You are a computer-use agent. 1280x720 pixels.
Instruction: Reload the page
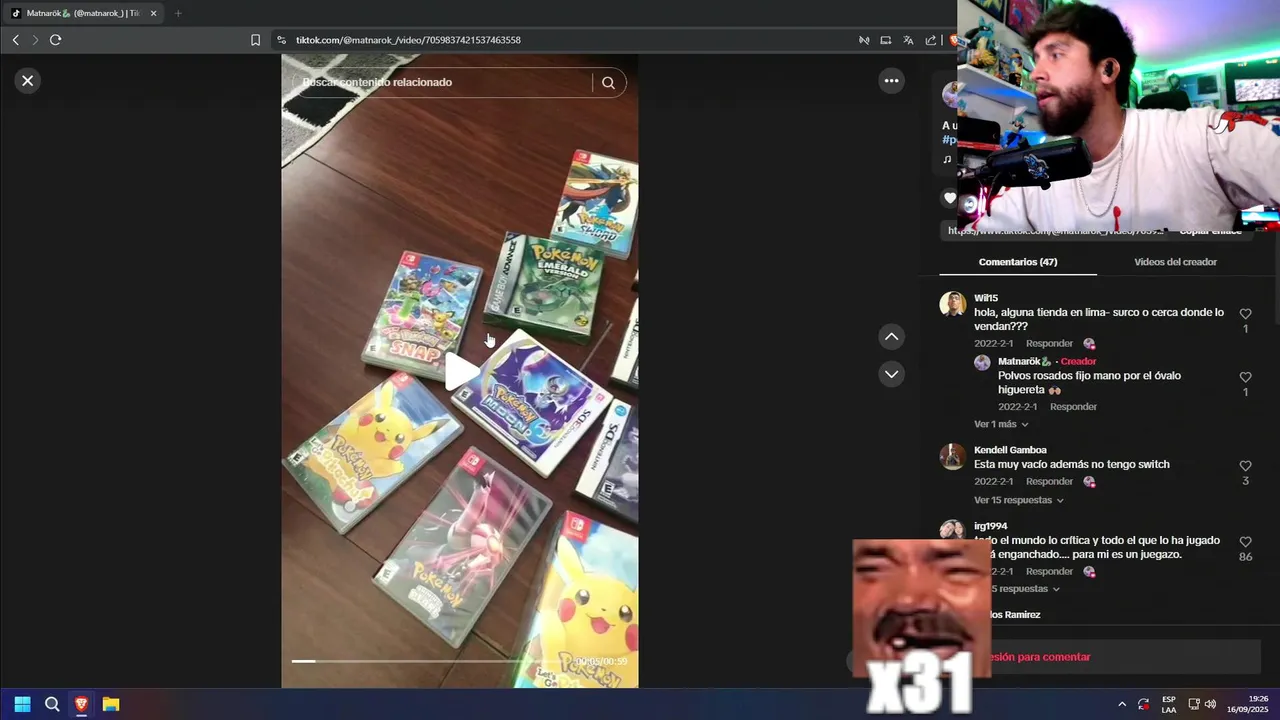click(x=56, y=40)
